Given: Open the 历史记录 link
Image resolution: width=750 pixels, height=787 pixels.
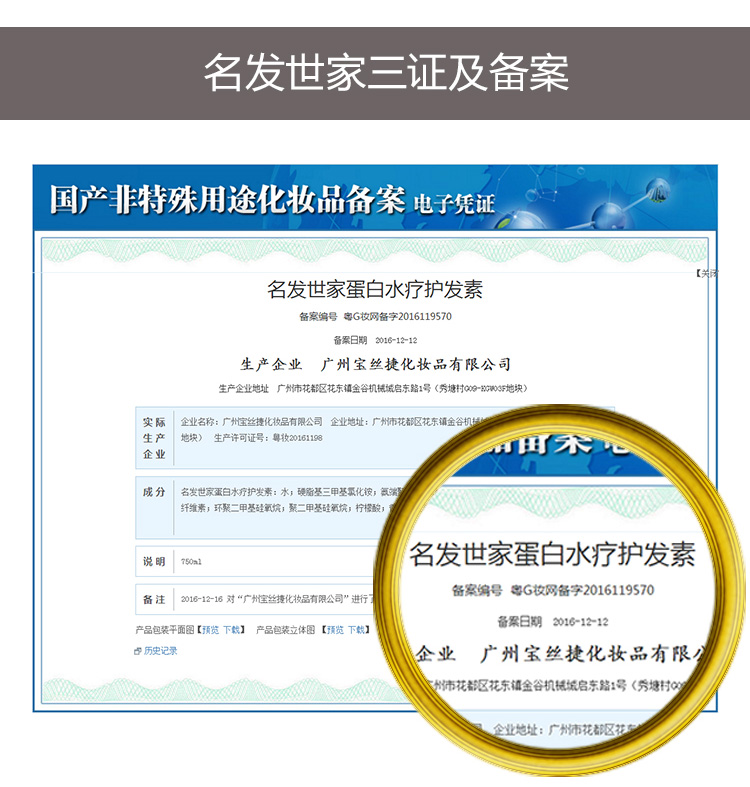Looking at the screenshot, I should [160, 651].
